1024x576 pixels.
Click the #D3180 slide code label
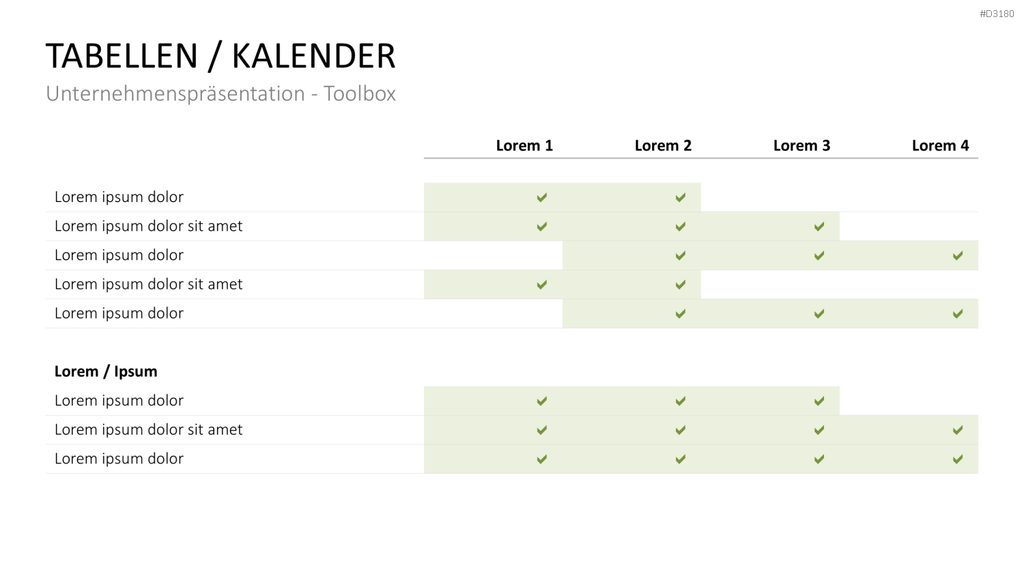(997, 14)
